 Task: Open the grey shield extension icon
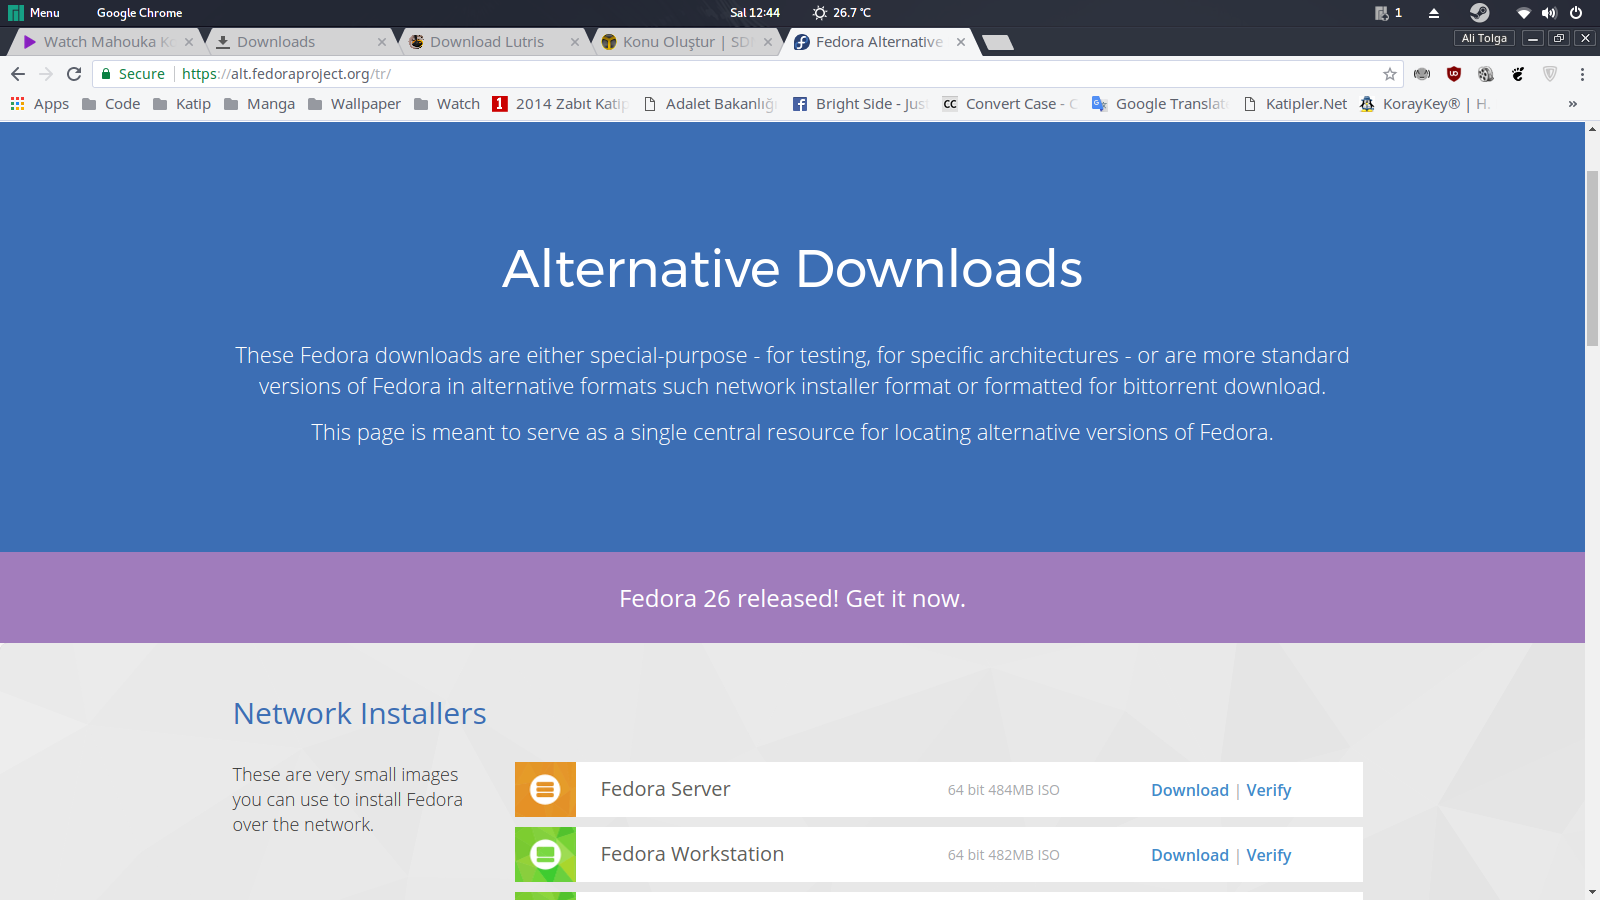click(x=1550, y=74)
